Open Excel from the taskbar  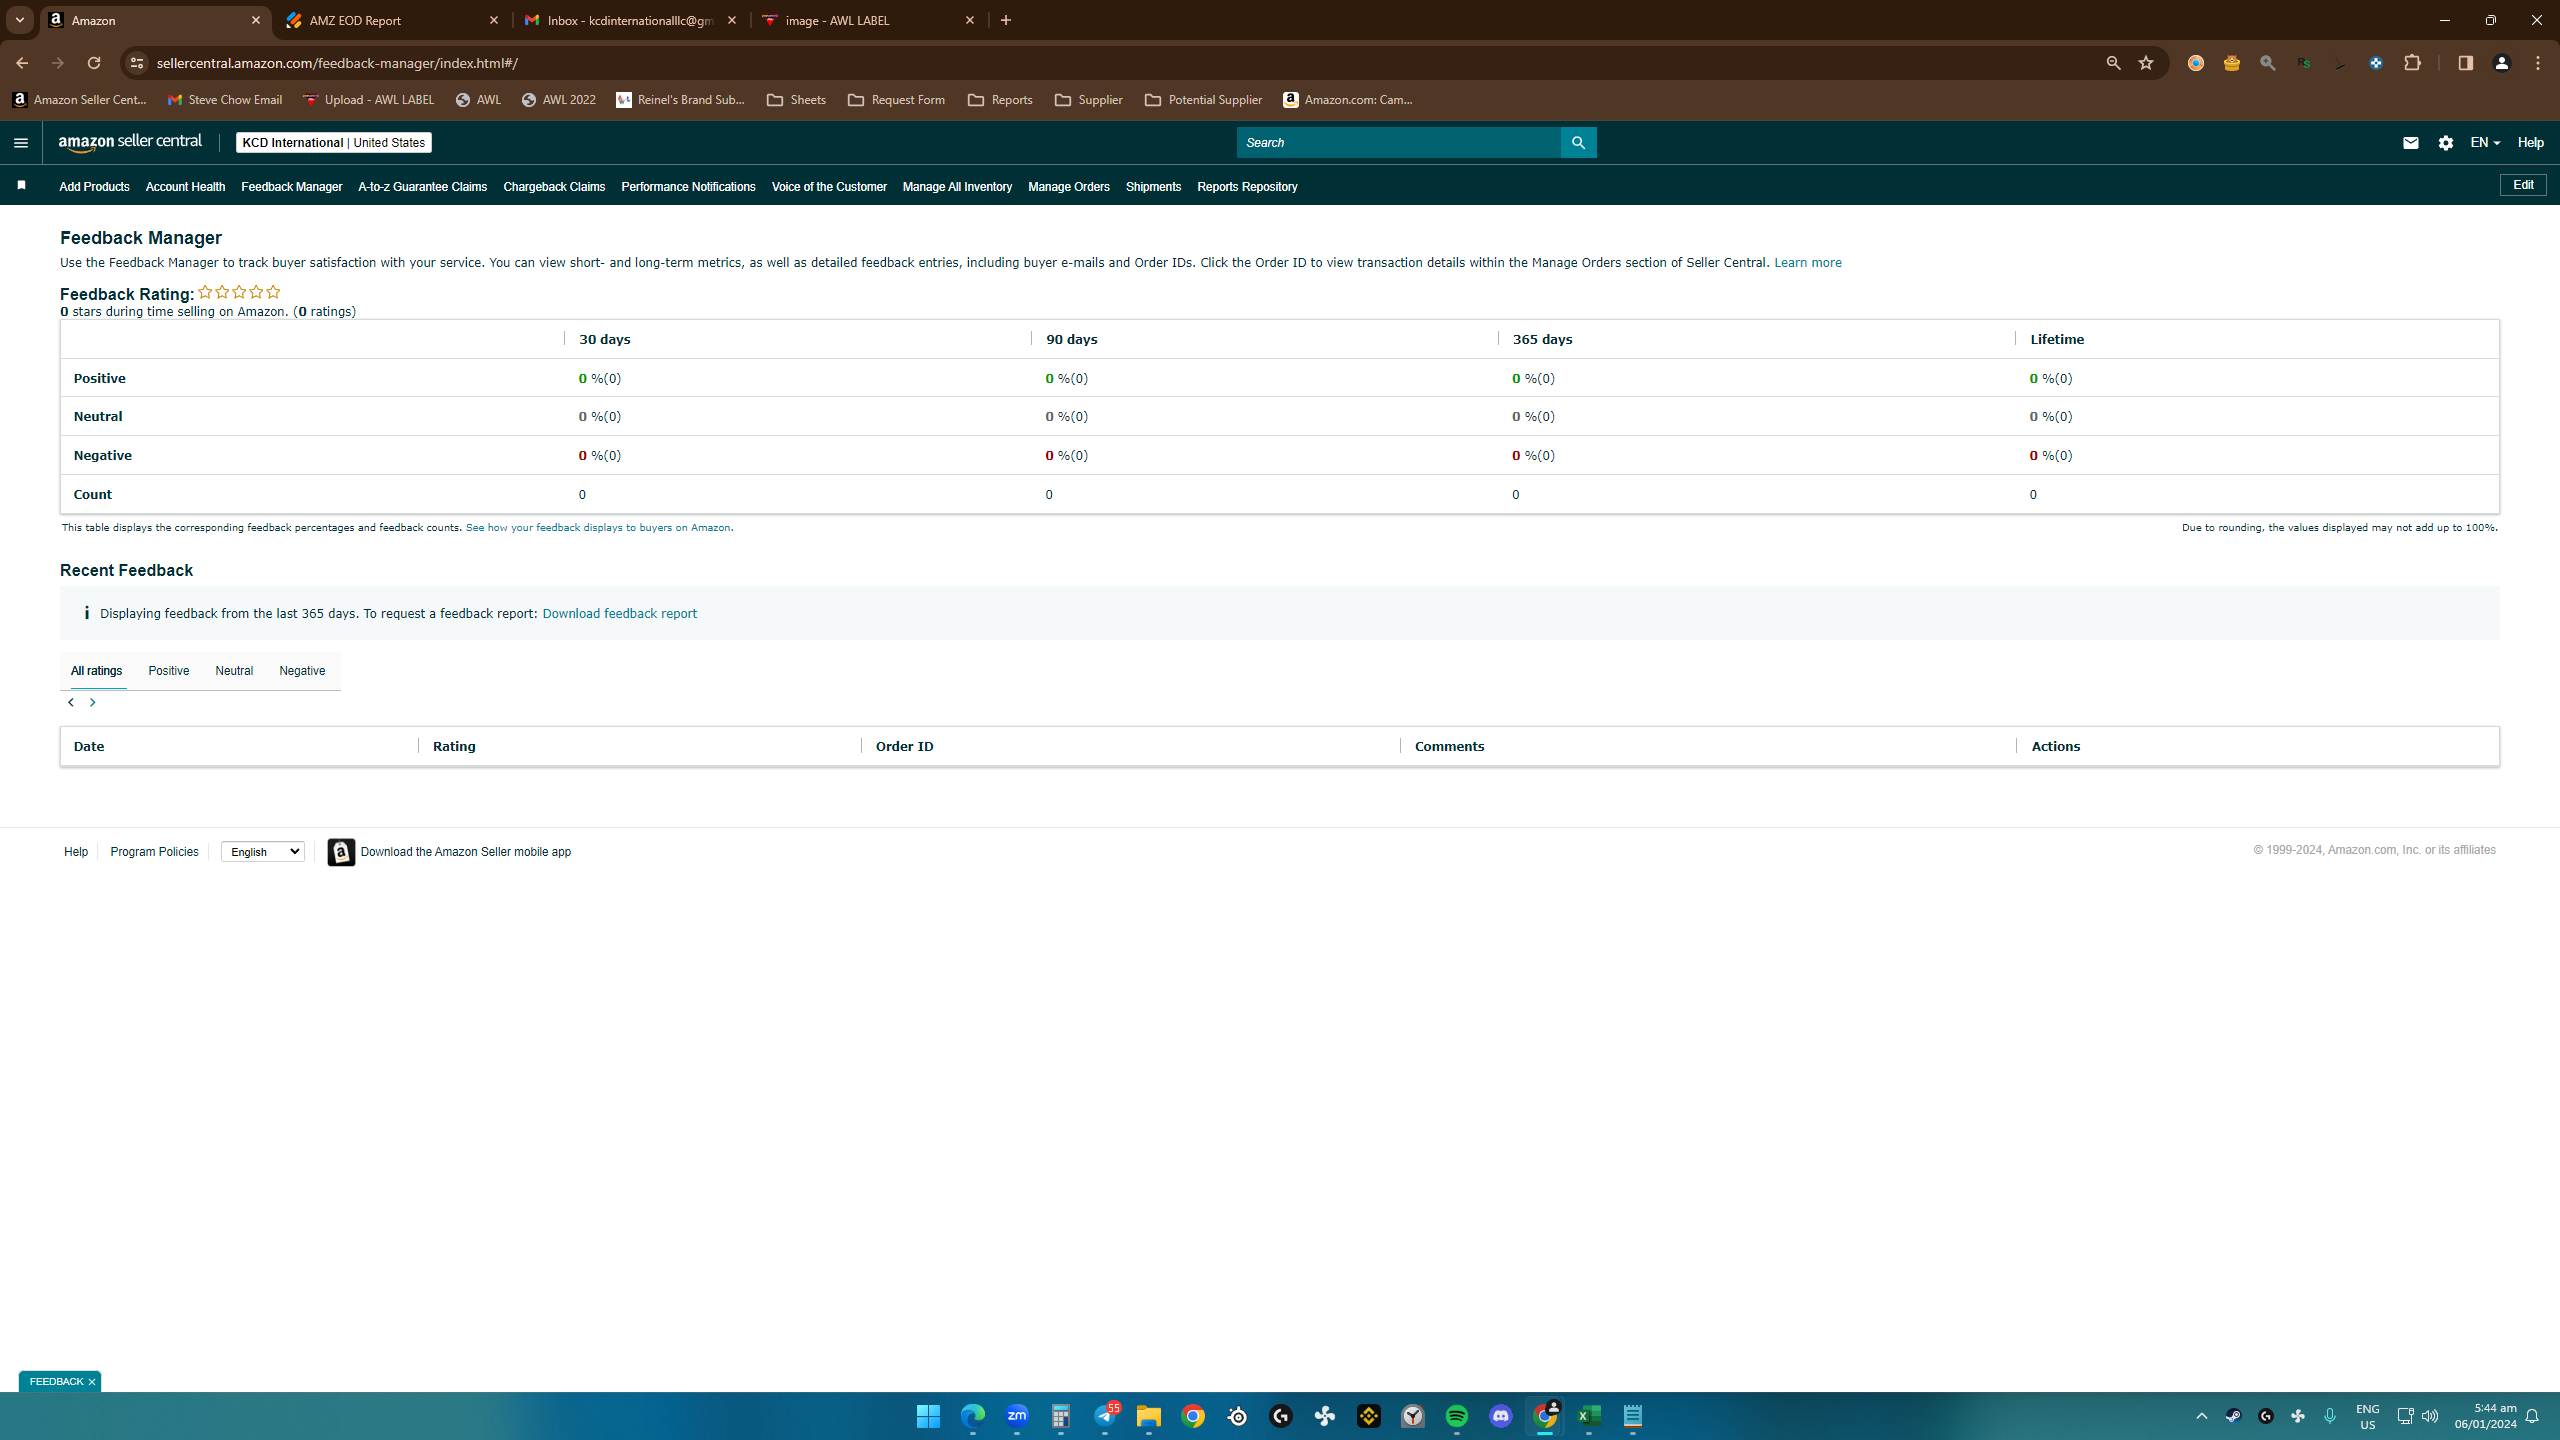(x=1589, y=1416)
